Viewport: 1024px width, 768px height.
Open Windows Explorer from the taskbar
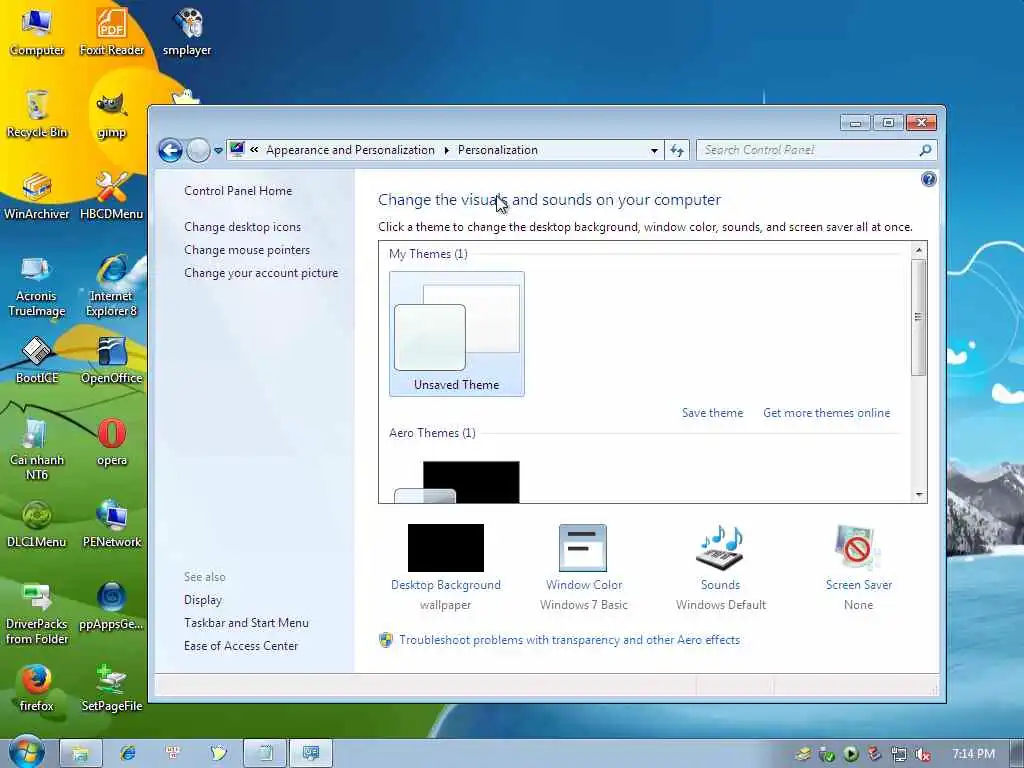pyautogui.click(x=81, y=753)
